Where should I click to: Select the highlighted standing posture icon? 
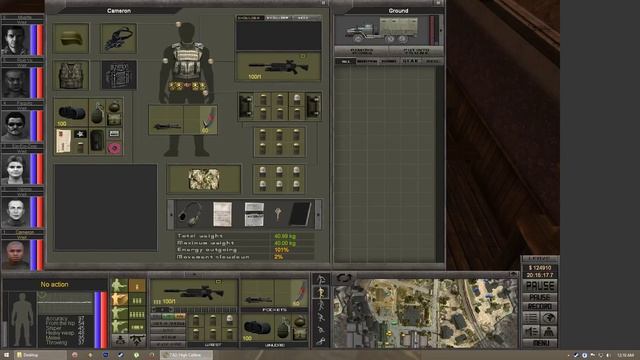321,292
